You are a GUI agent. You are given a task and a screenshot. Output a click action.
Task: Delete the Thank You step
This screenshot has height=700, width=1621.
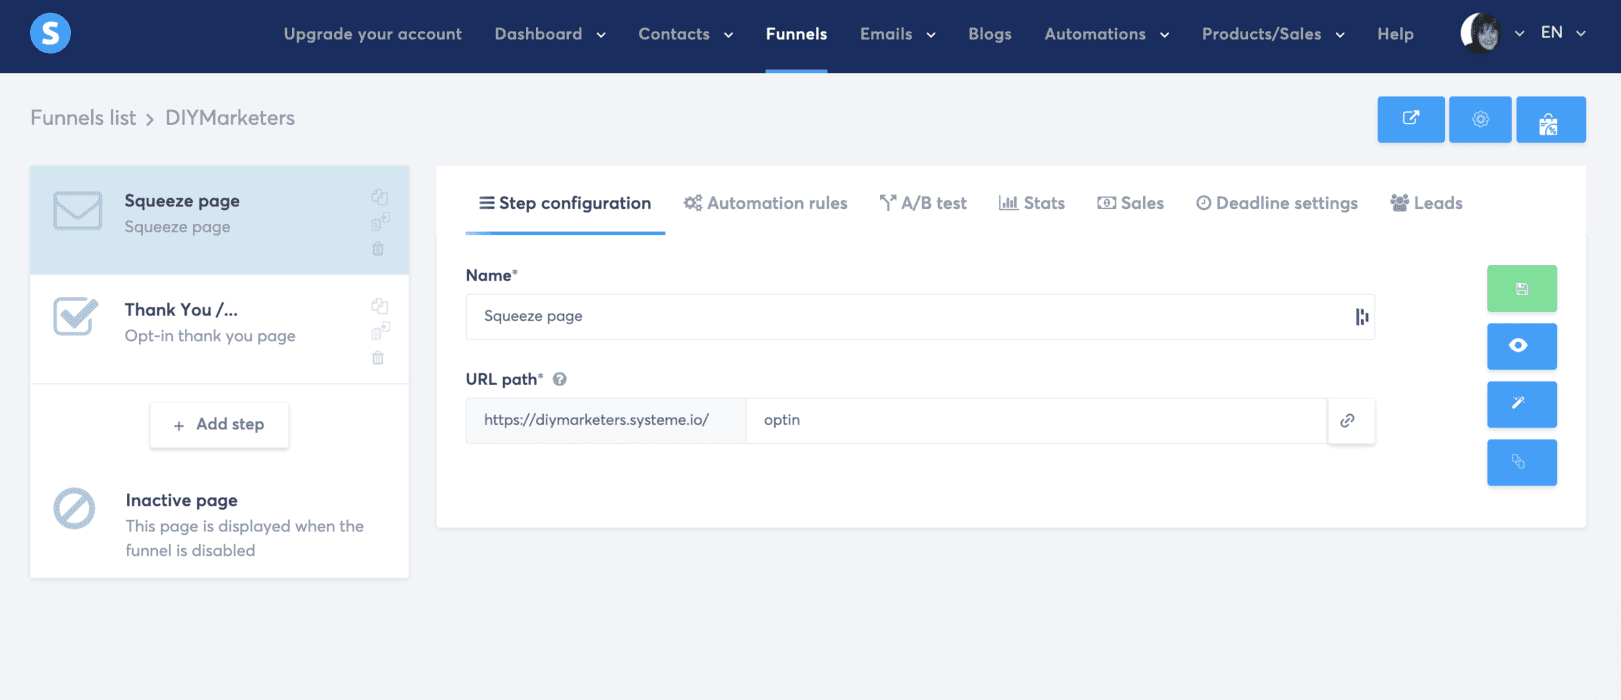tap(378, 357)
